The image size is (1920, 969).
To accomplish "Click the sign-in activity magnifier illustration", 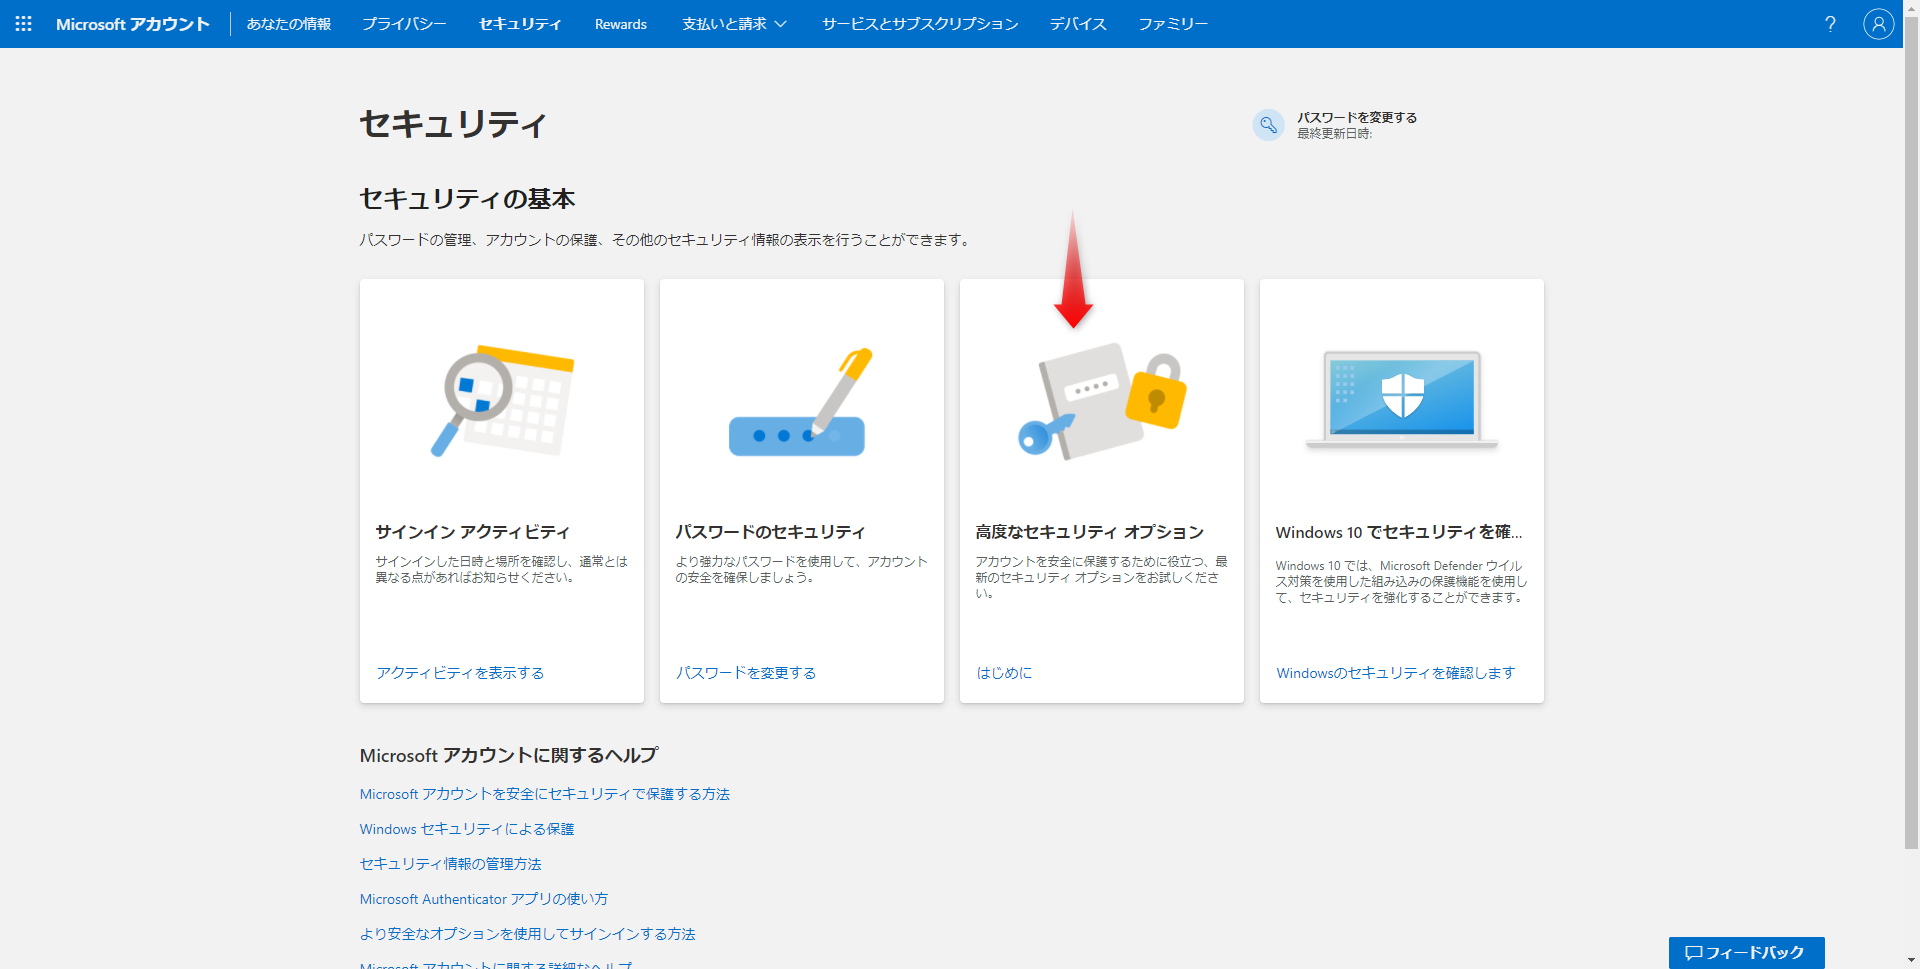I will [502, 401].
